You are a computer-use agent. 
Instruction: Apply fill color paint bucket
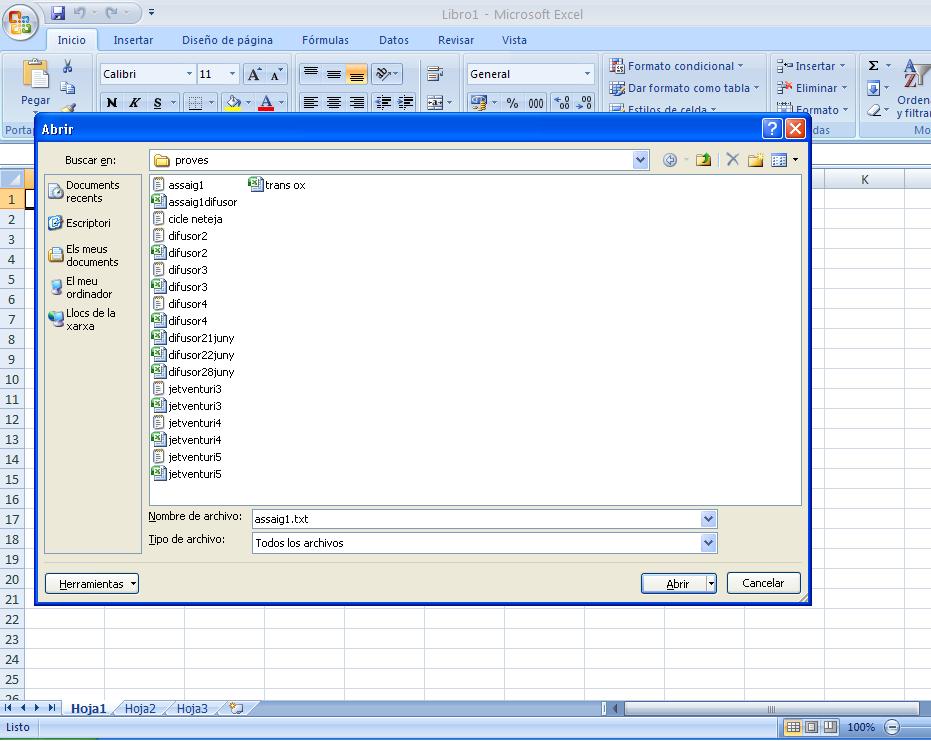(x=233, y=103)
